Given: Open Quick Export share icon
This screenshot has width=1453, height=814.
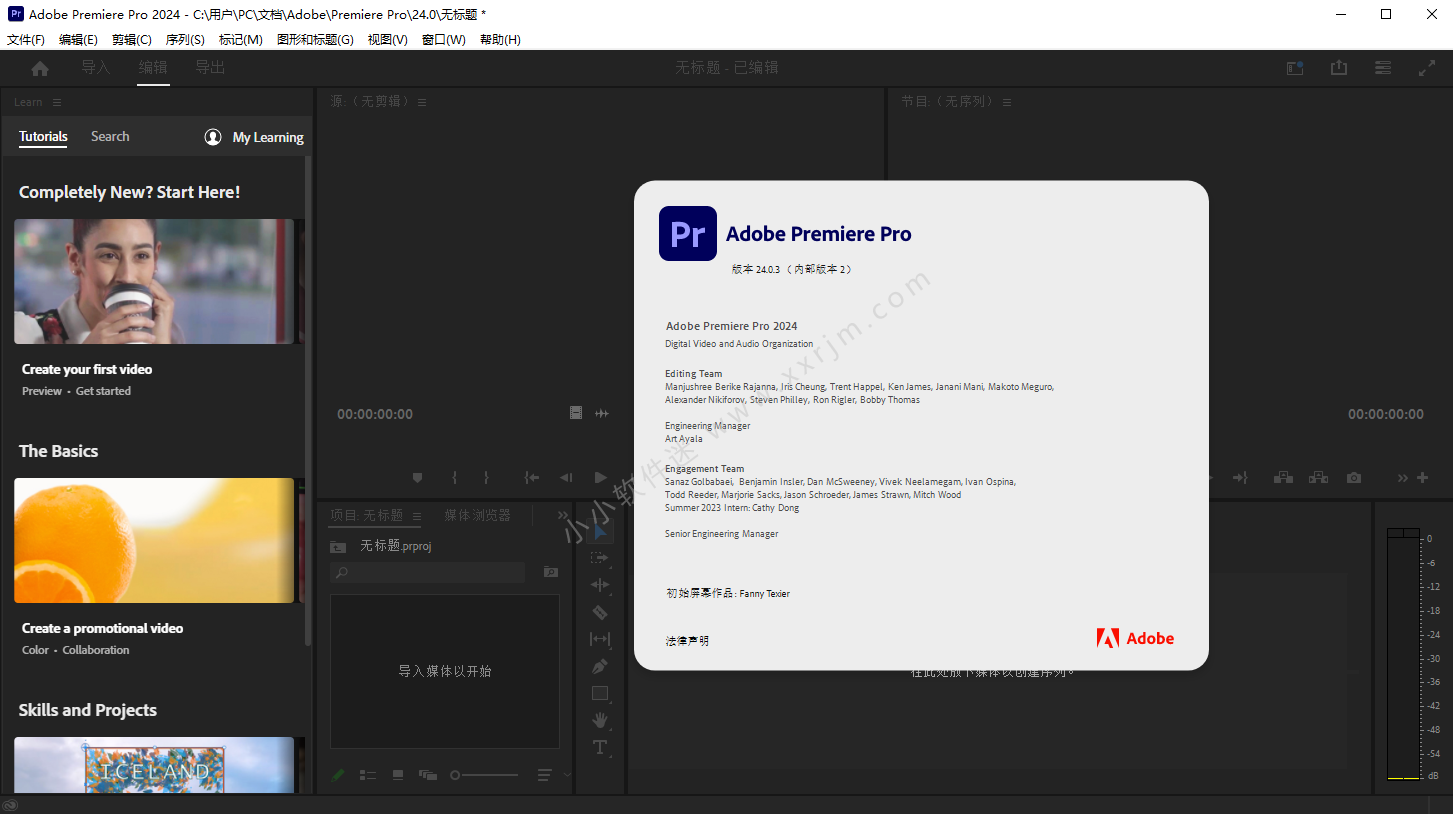Looking at the screenshot, I should pos(1339,68).
